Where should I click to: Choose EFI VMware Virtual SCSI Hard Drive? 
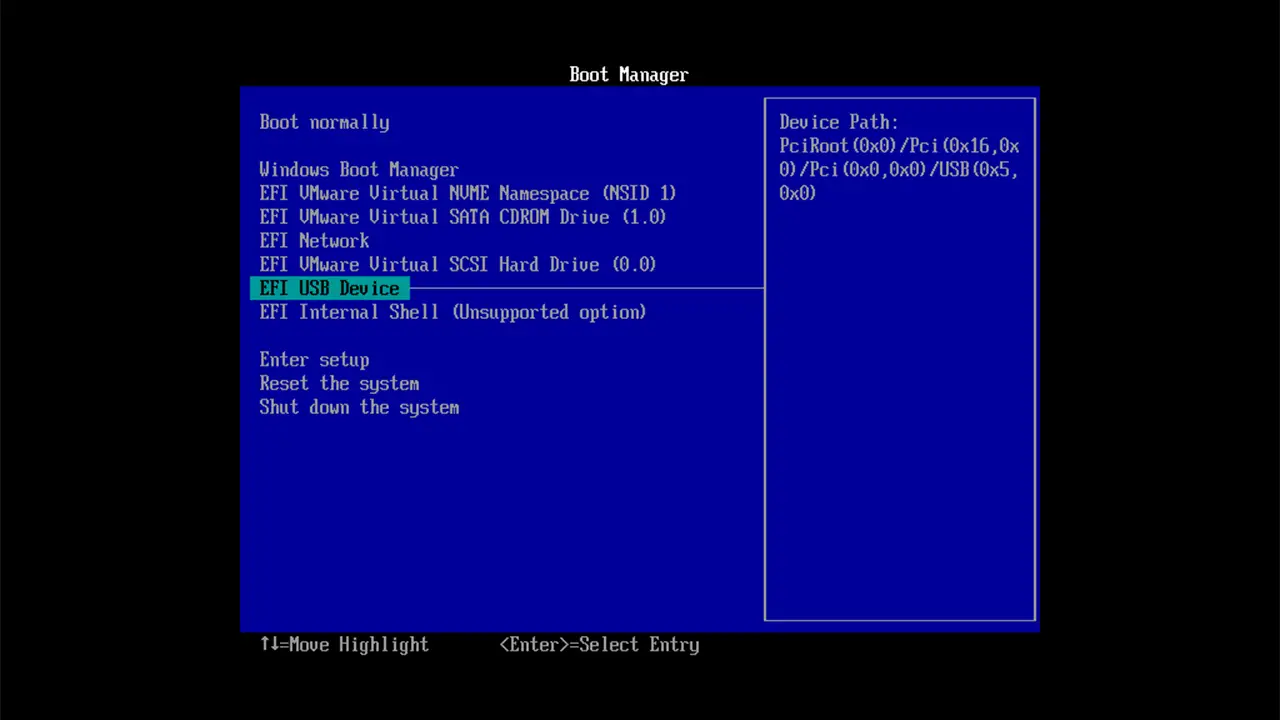(x=458, y=265)
